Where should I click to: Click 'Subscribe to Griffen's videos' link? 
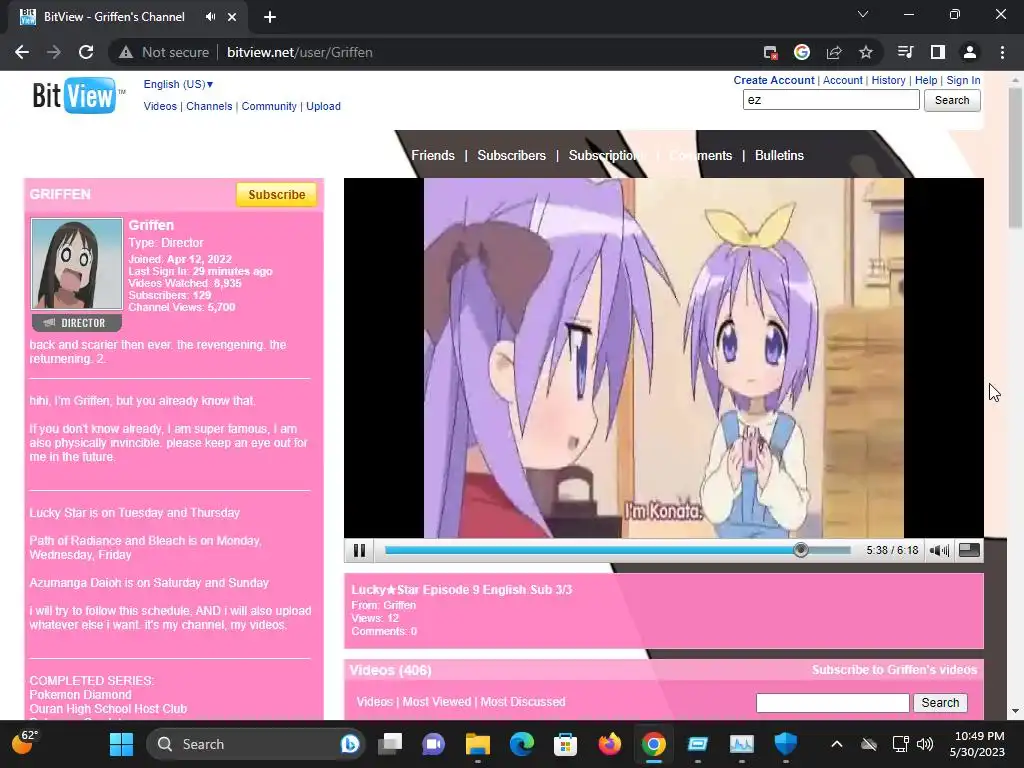click(894, 670)
